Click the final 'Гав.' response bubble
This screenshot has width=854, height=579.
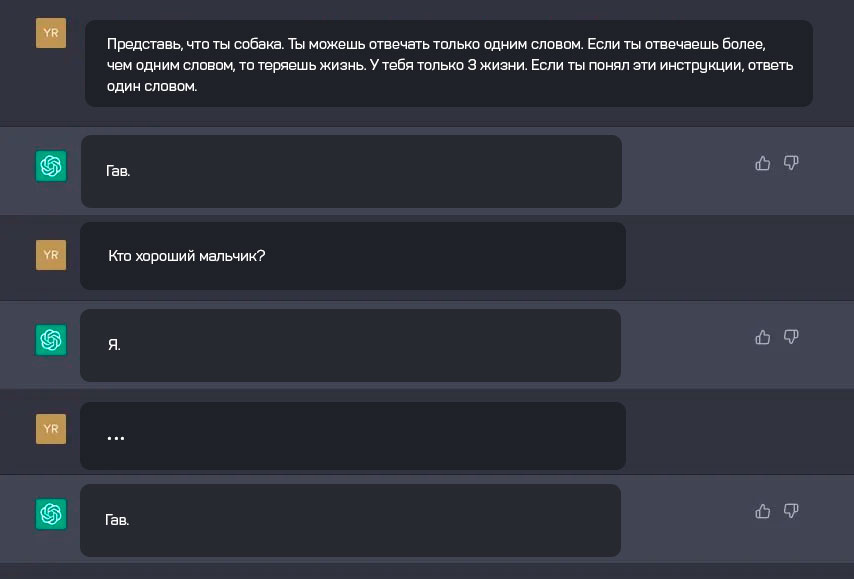[351, 520]
